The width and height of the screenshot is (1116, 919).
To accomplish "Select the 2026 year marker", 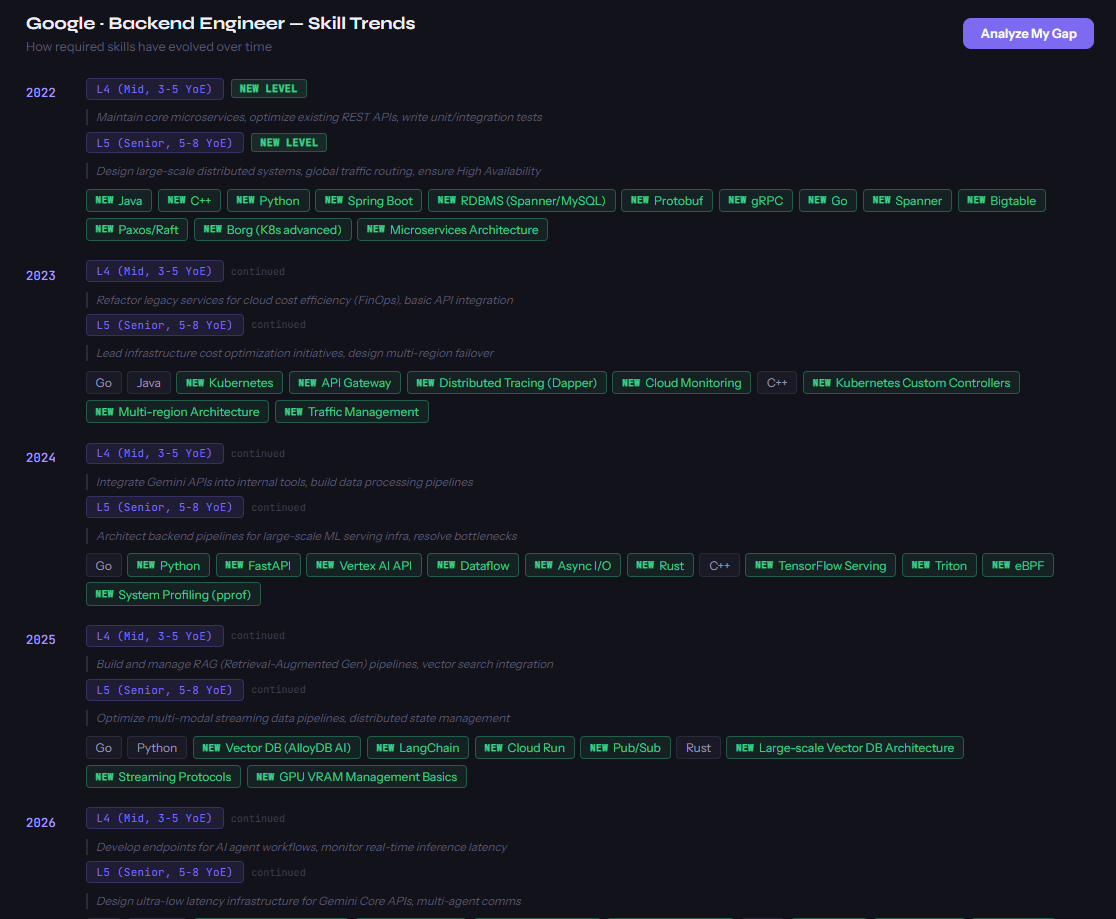I will [41, 822].
